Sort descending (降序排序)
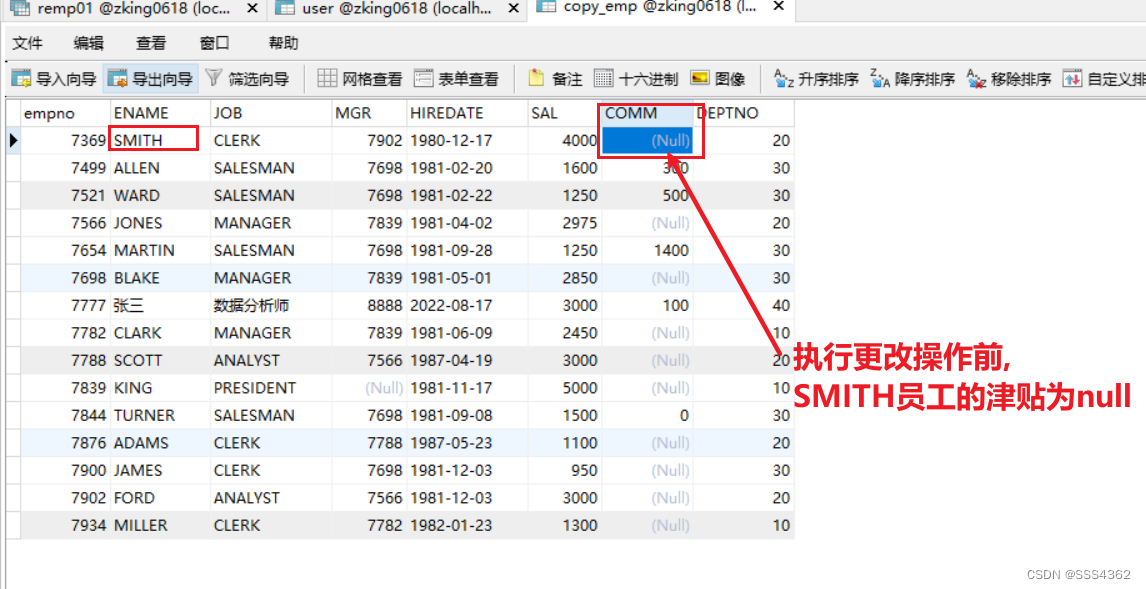The height and width of the screenshot is (589, 1146). 913,78
